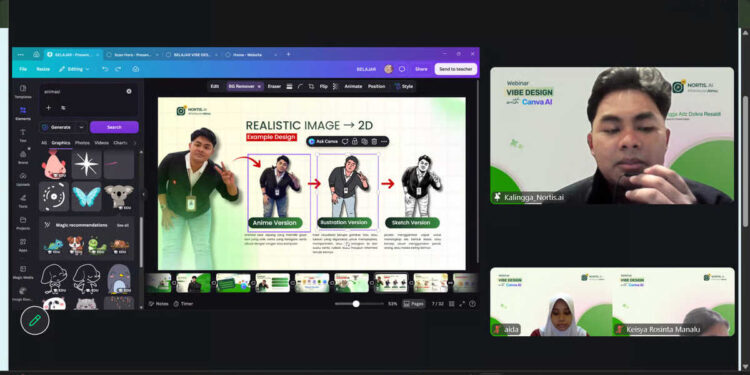
Task: Click the Undo arrow in the top bar
Action: click(105, 69)
